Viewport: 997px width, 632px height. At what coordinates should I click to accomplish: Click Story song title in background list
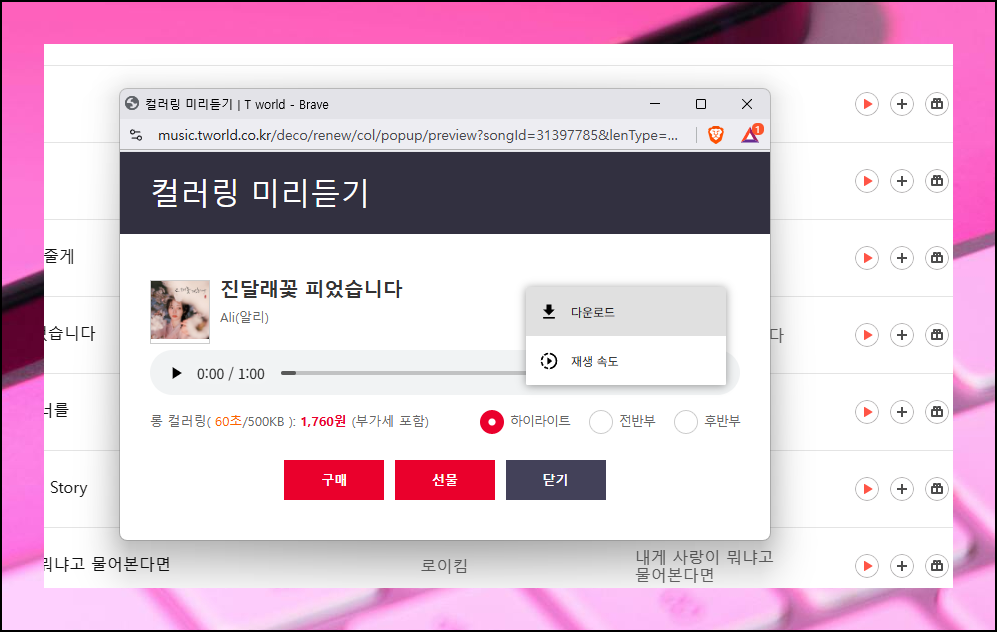(69, 488)
